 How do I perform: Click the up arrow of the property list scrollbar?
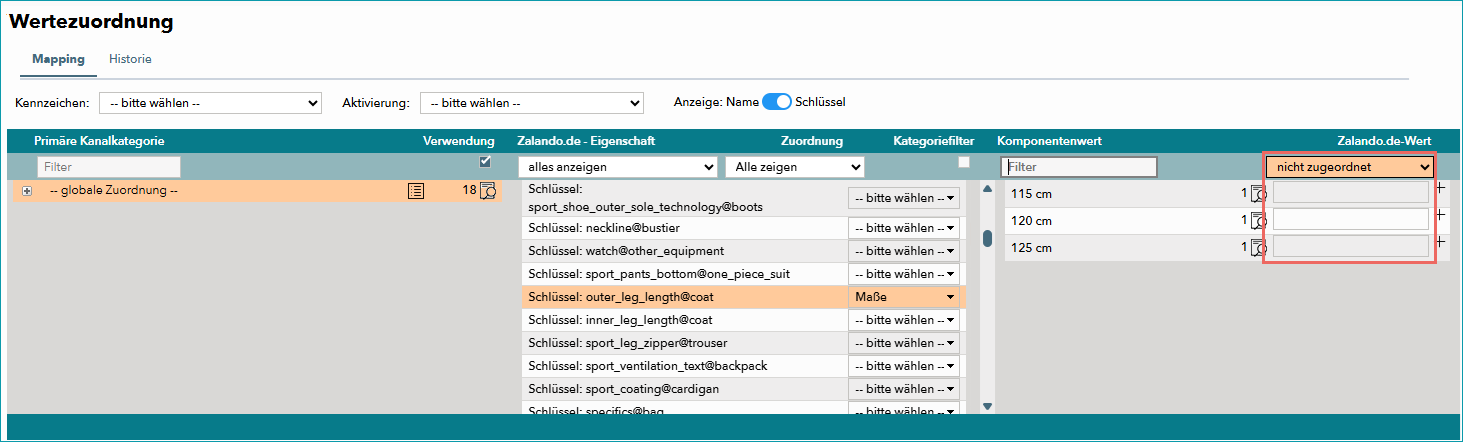click(x=987, y=188)
